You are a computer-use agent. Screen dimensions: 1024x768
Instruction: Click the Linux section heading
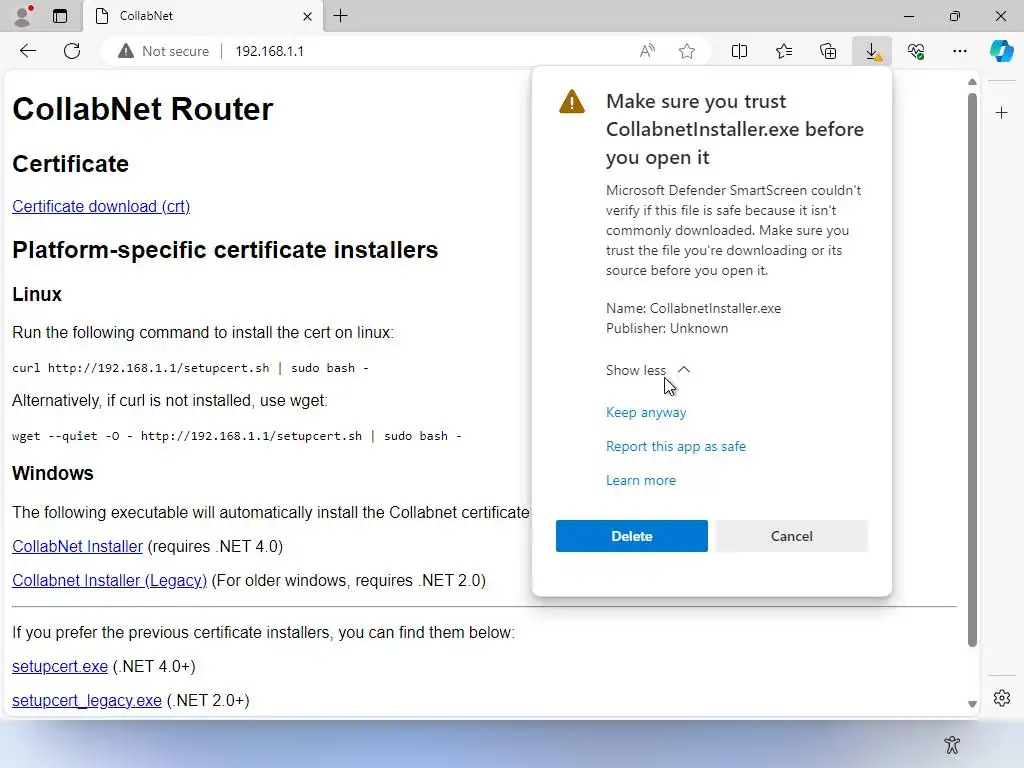point(37,295)
